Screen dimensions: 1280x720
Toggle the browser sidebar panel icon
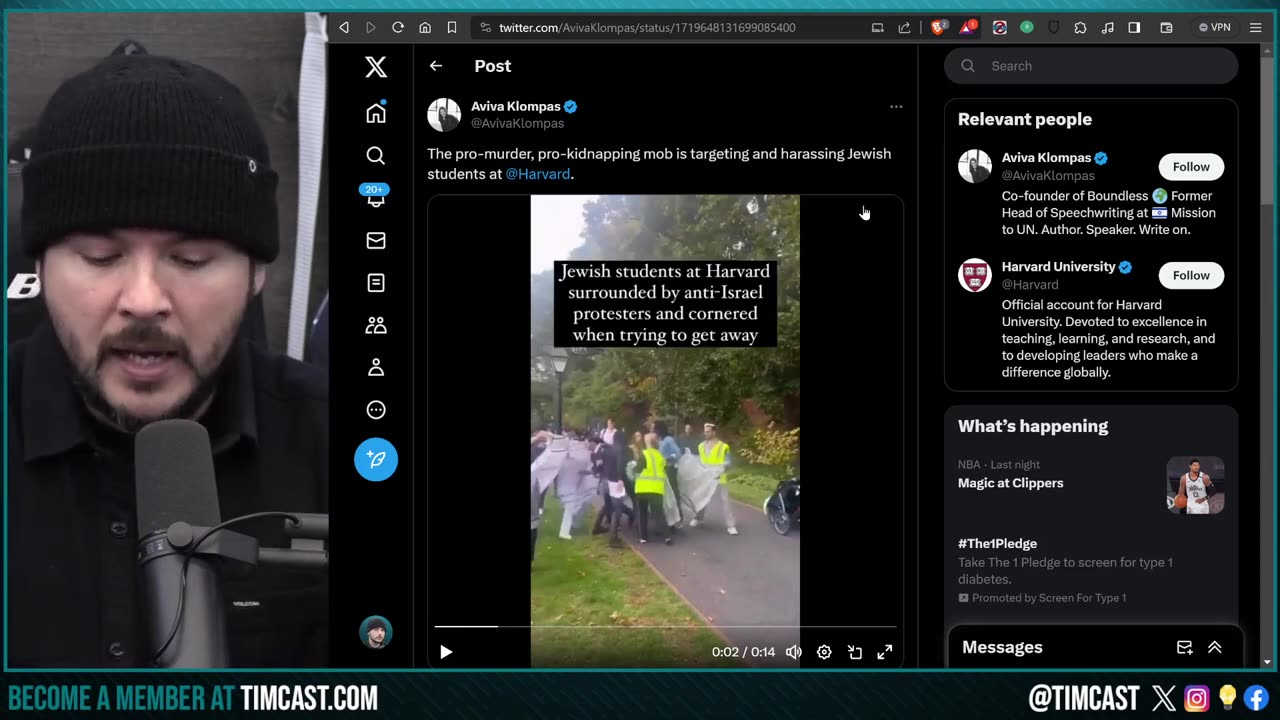point(1134,28)
